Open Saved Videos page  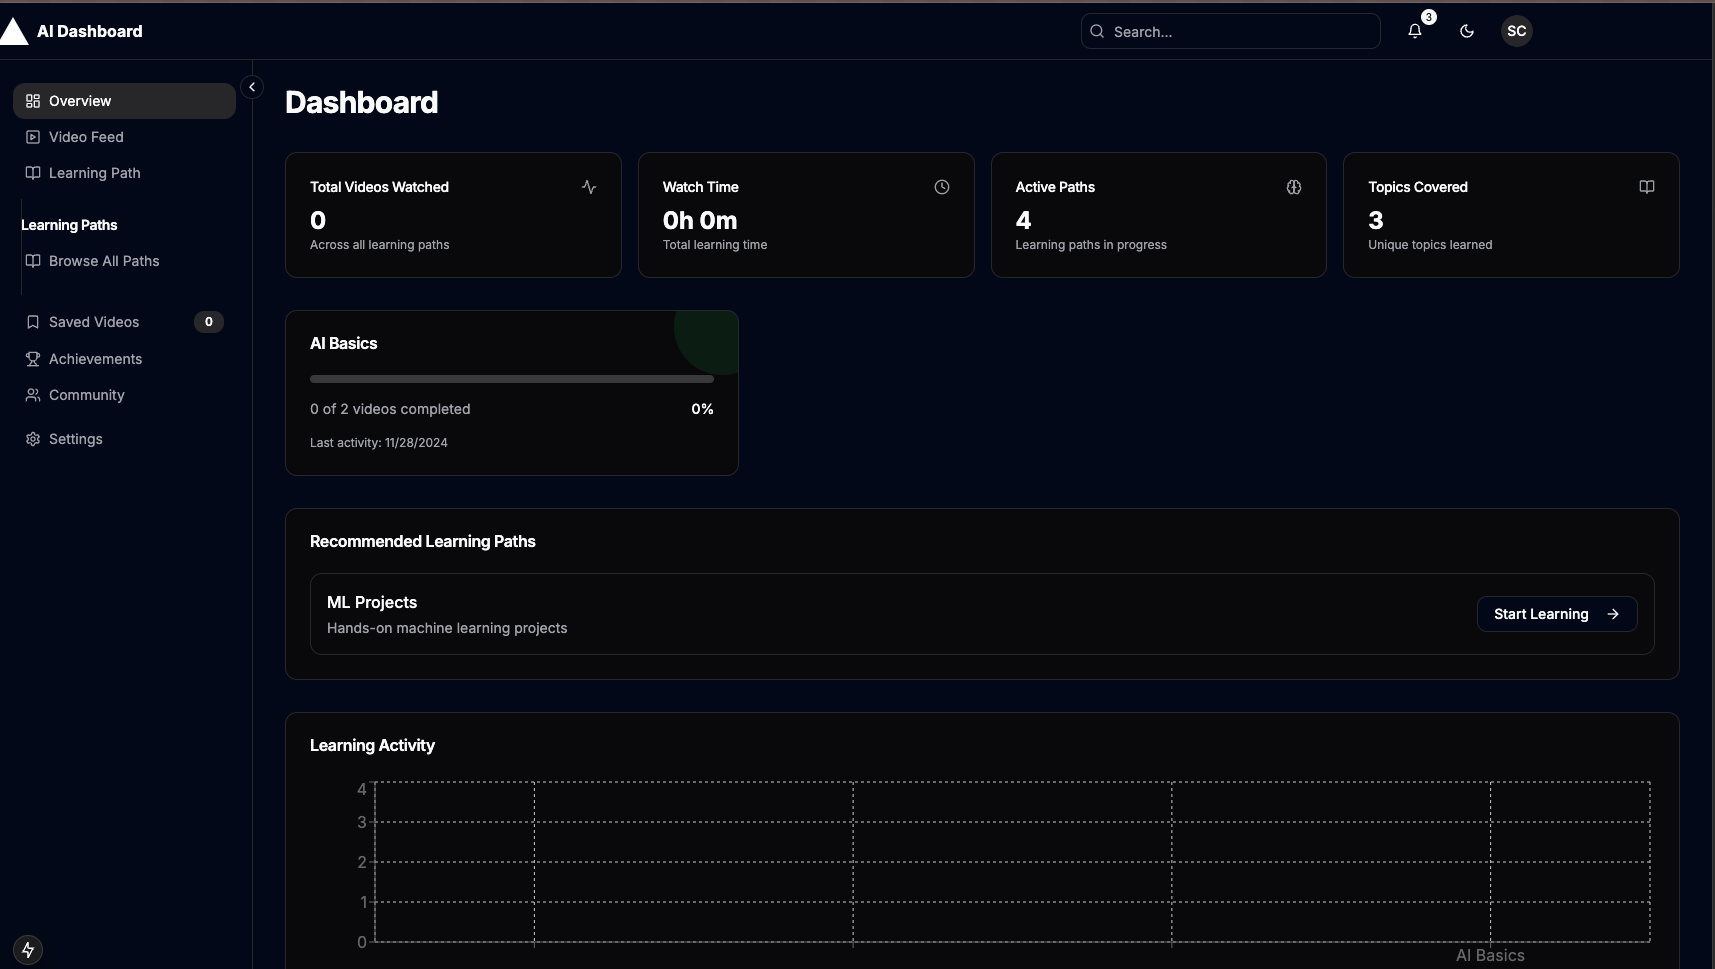tap(124, 322)
